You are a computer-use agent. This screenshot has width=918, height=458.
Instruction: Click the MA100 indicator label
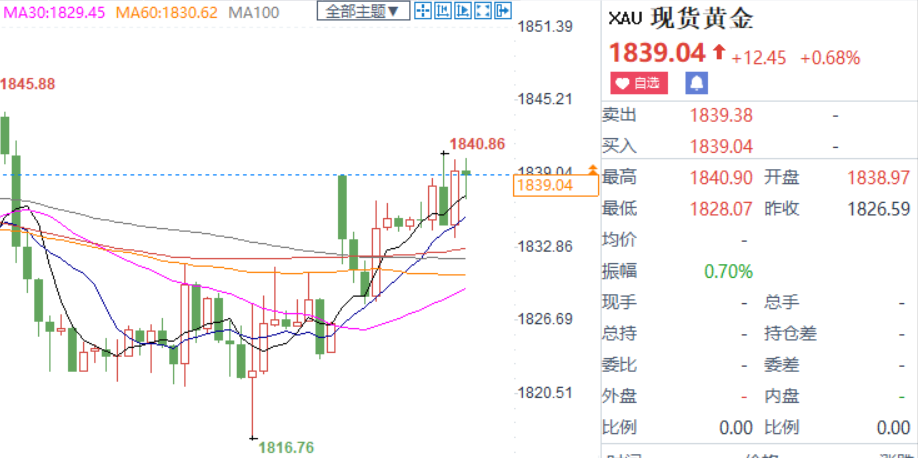tap(254, 13)
